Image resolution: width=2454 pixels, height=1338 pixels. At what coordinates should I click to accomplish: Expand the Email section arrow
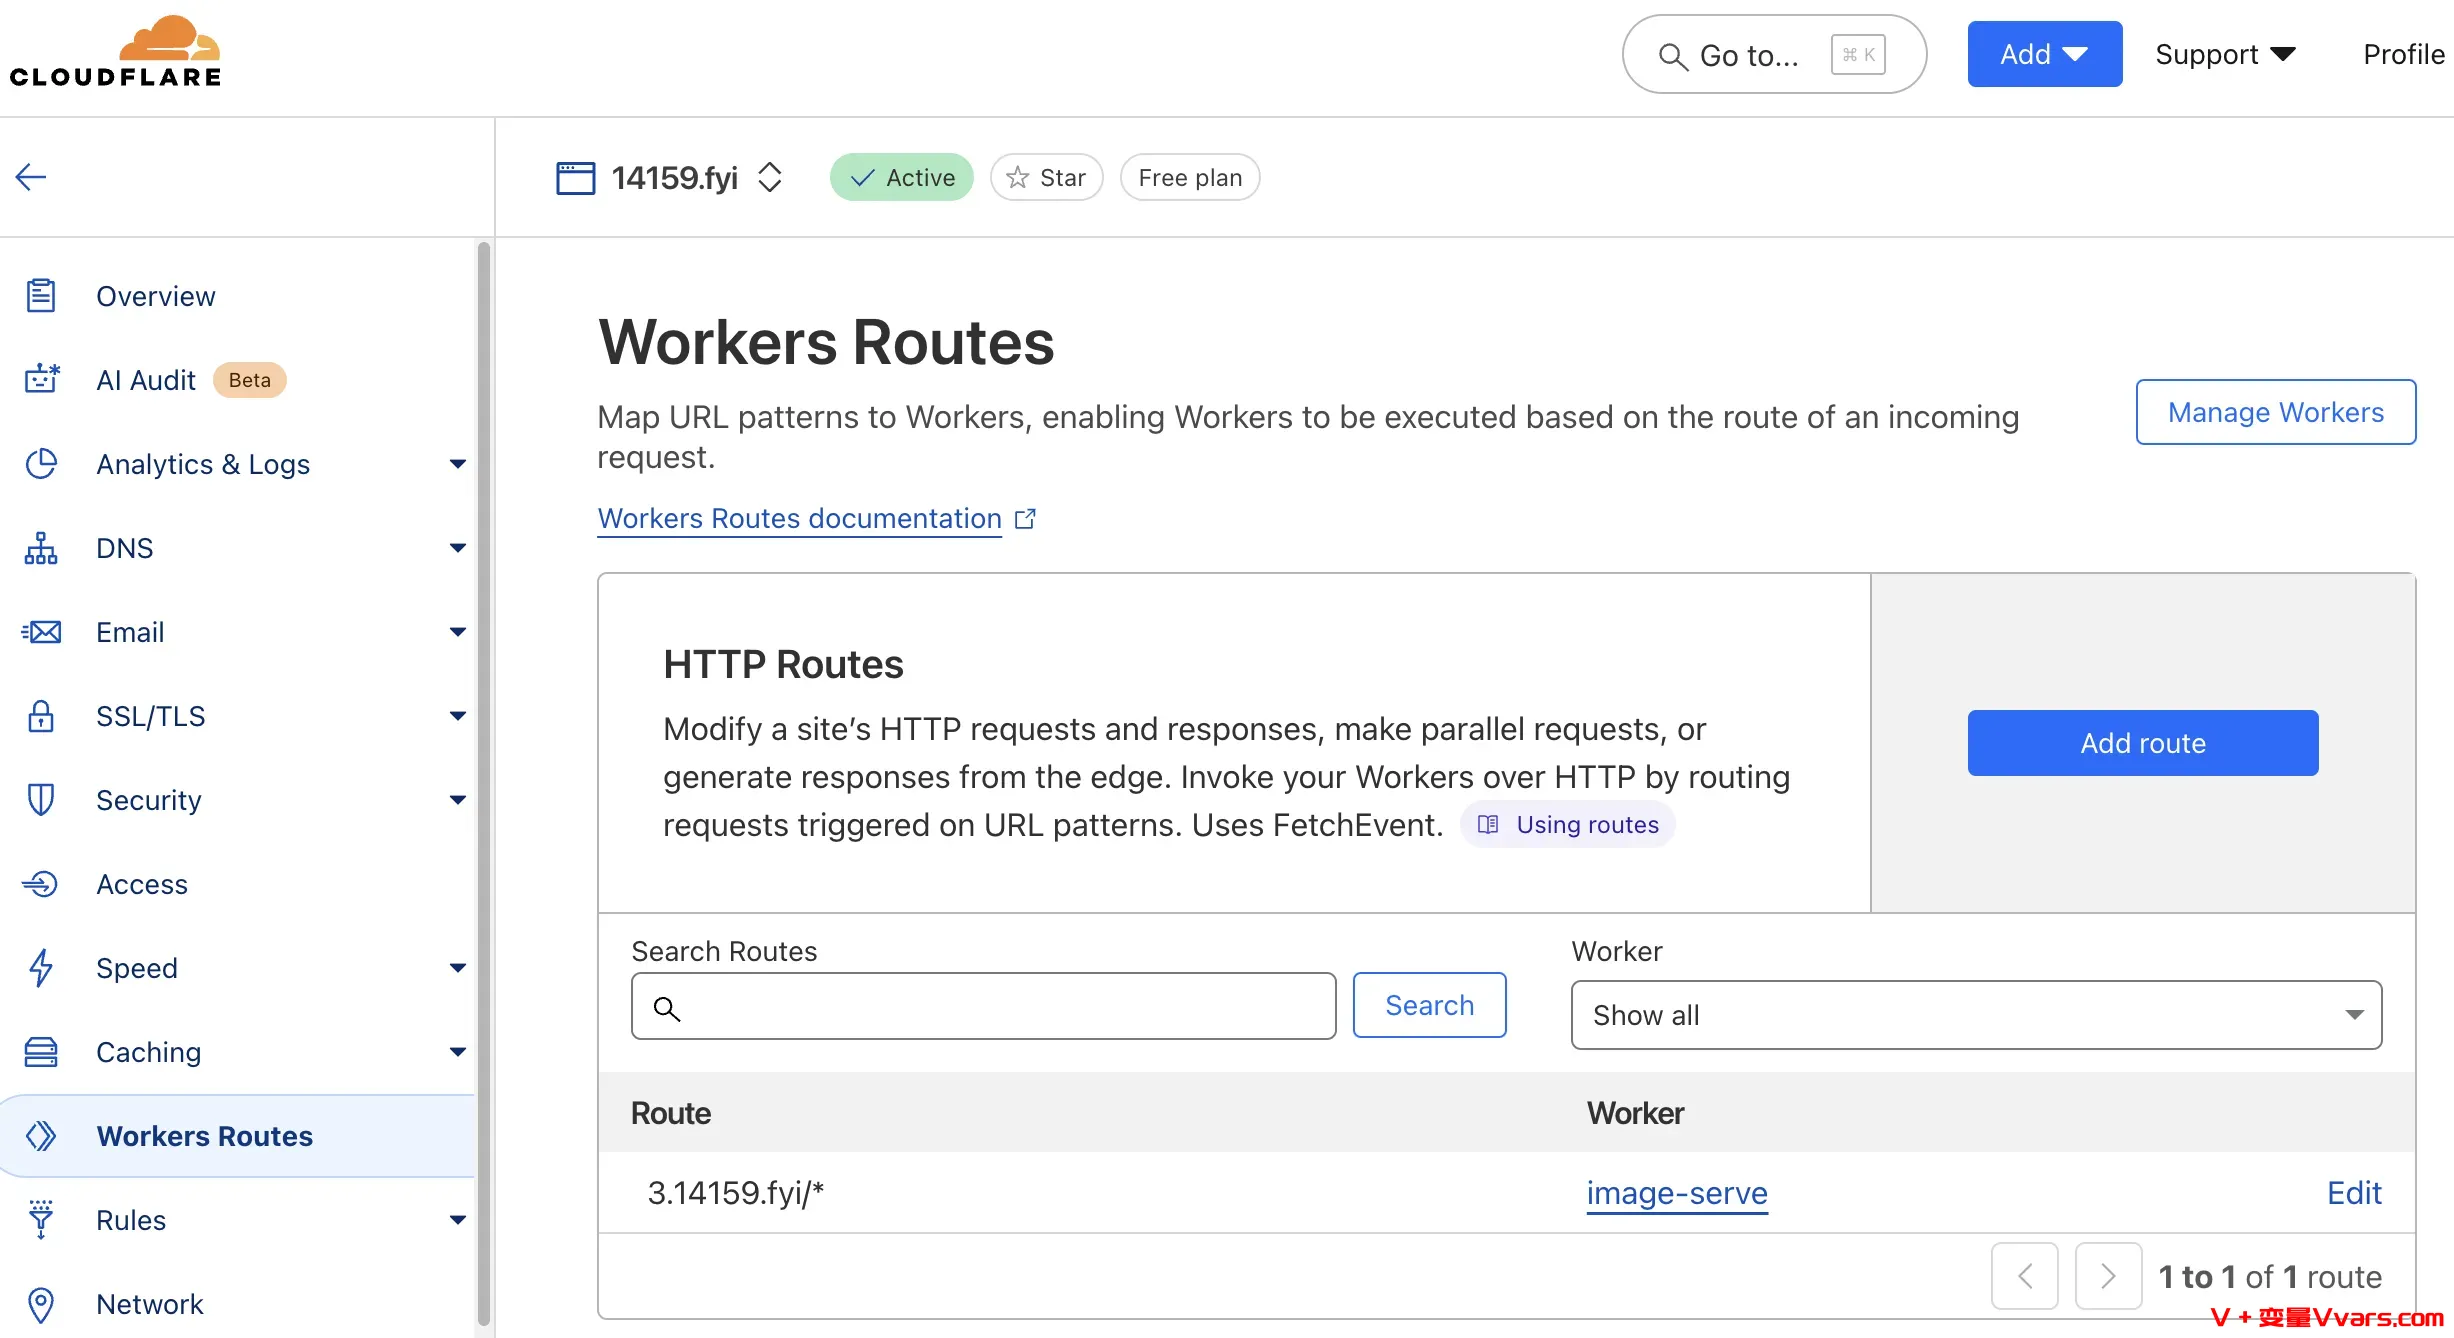458,632
